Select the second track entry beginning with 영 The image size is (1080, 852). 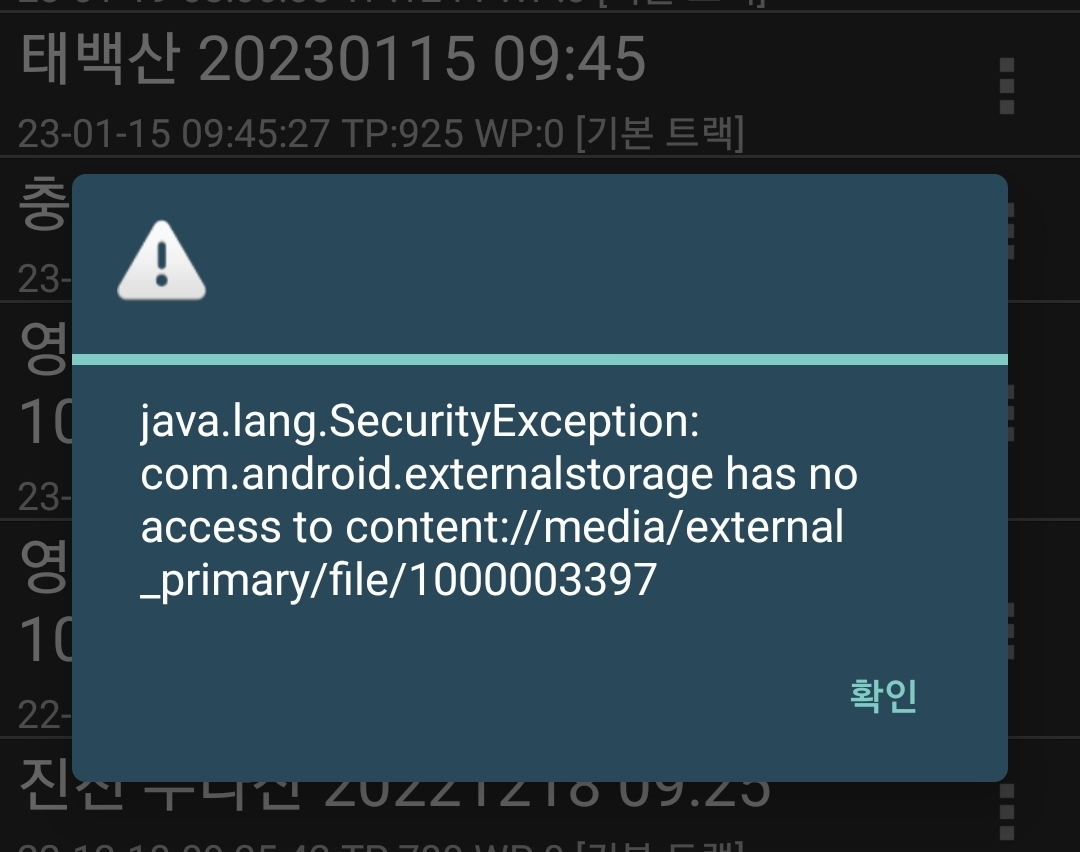click(36, 628)
